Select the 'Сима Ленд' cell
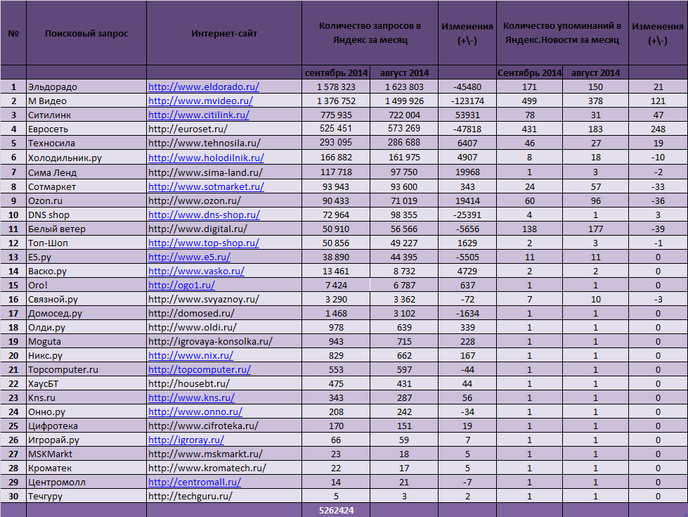The image size is (688, 517). click(86, 172)
